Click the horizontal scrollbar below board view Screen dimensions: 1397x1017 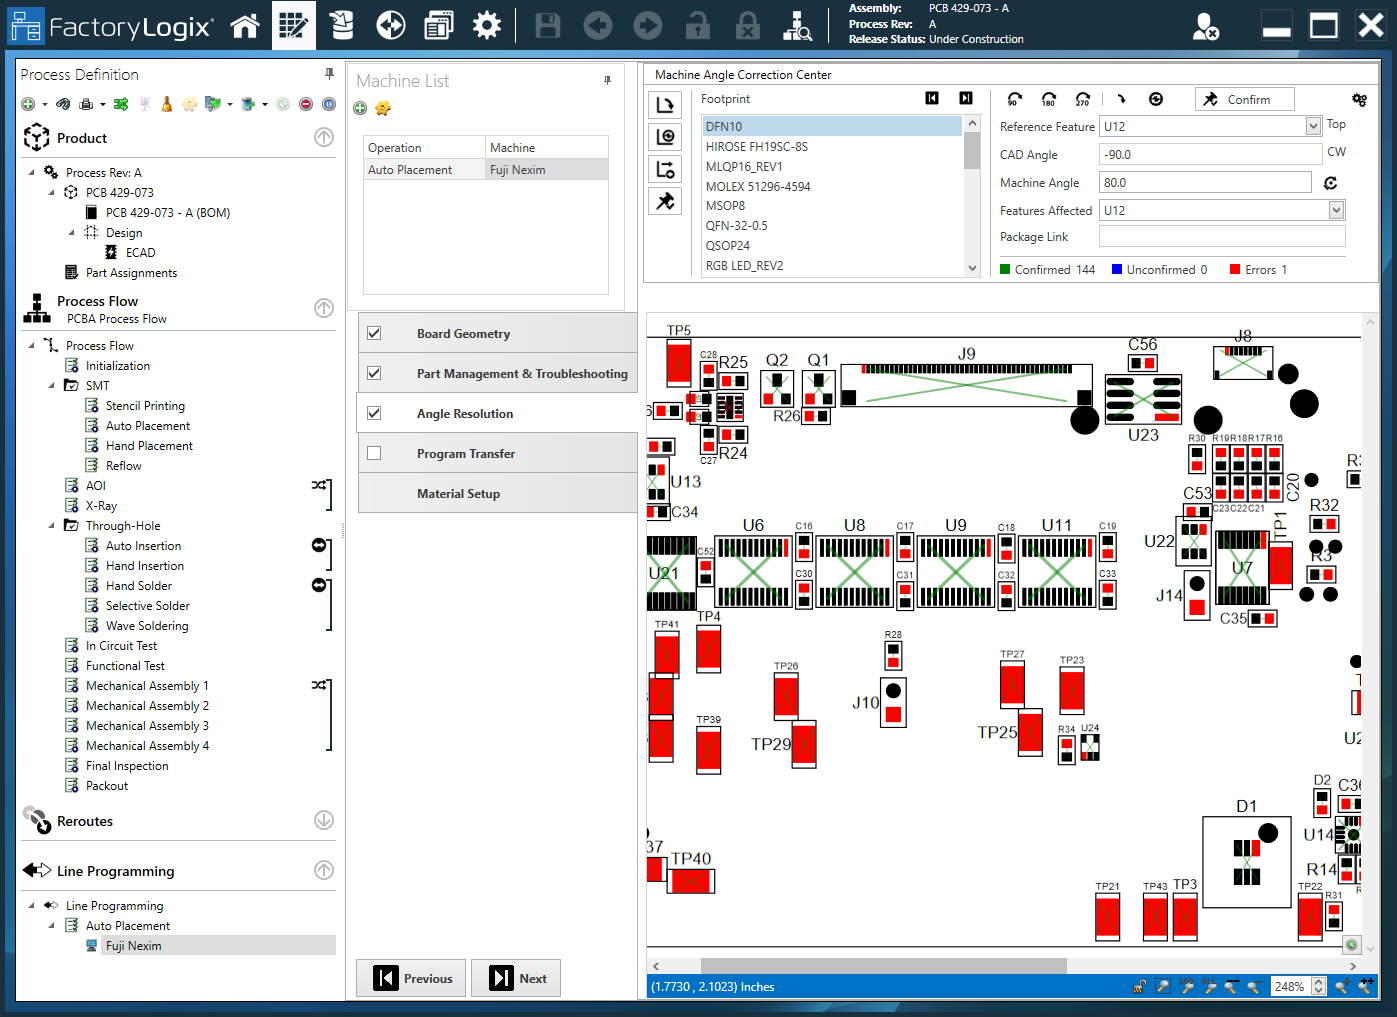point(883,966)
